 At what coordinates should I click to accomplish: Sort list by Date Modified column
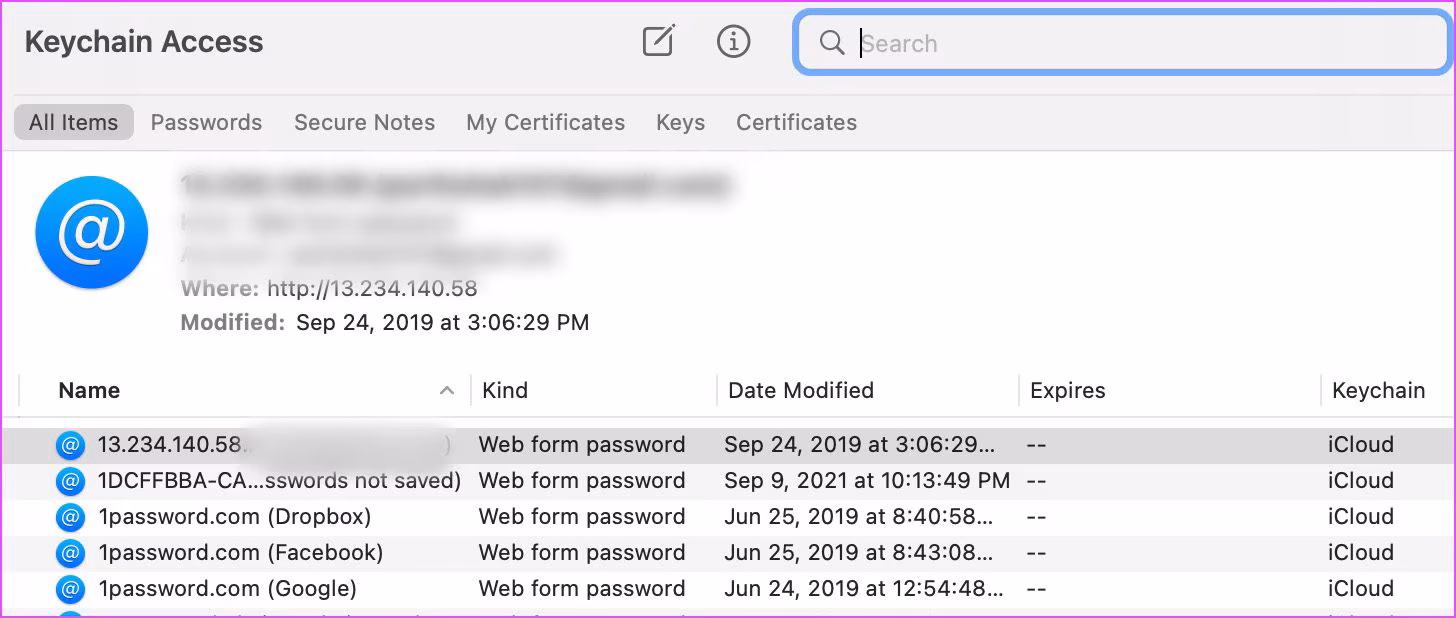(800, 391)
